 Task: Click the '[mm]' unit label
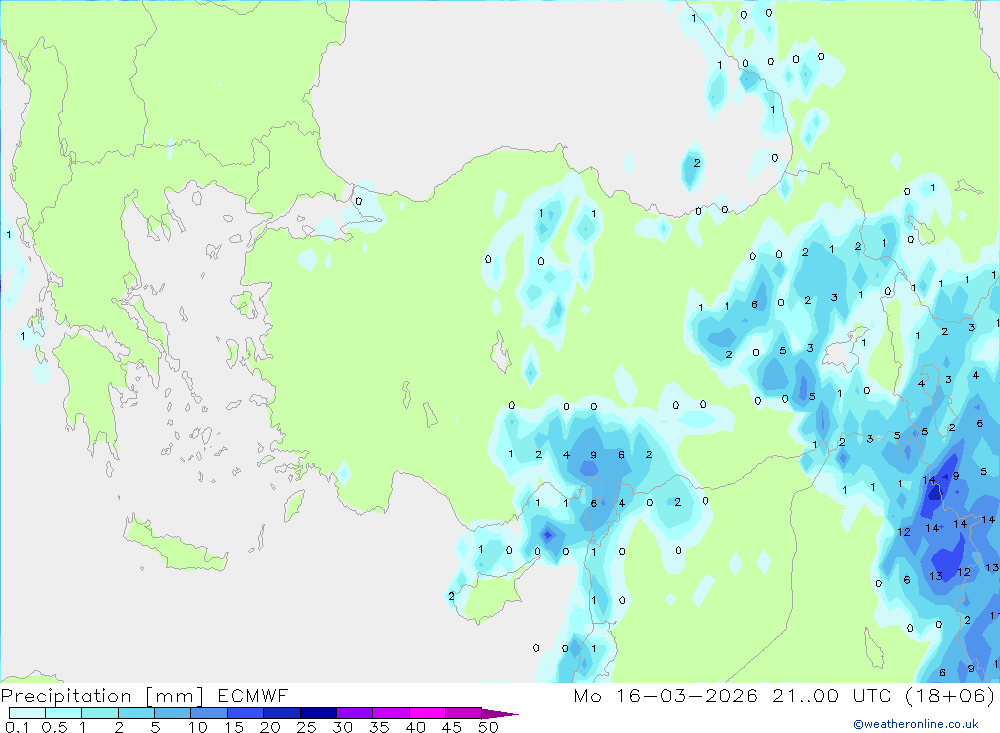point(174,696)
